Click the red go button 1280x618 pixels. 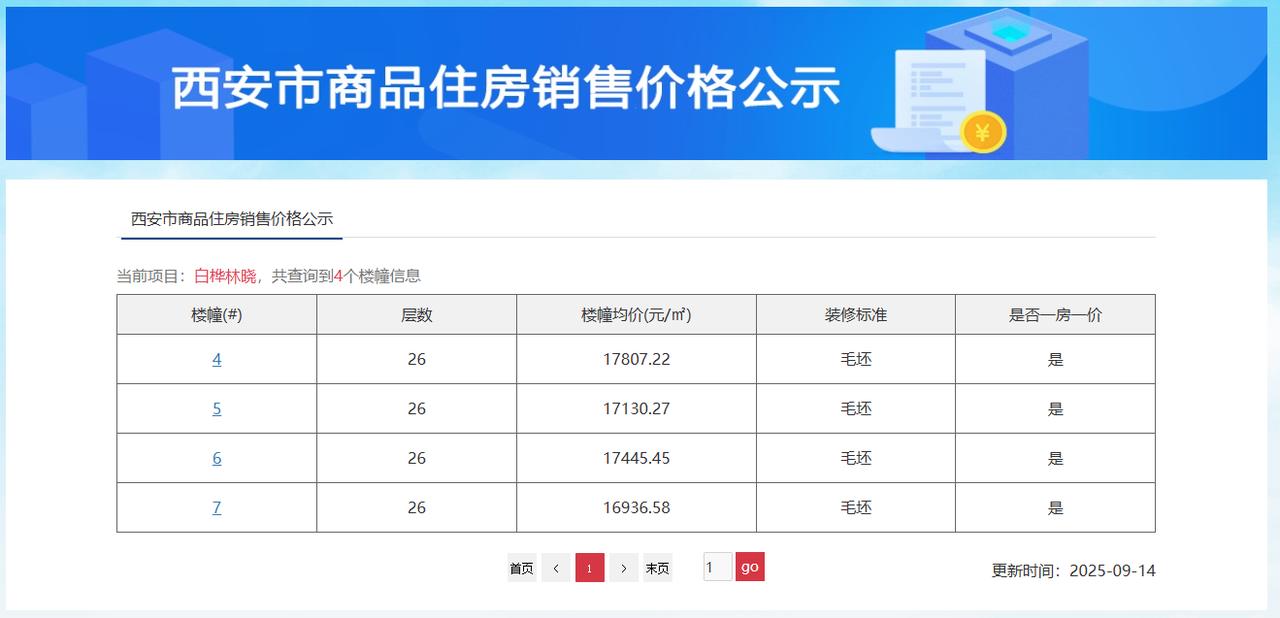pos(750,567)
